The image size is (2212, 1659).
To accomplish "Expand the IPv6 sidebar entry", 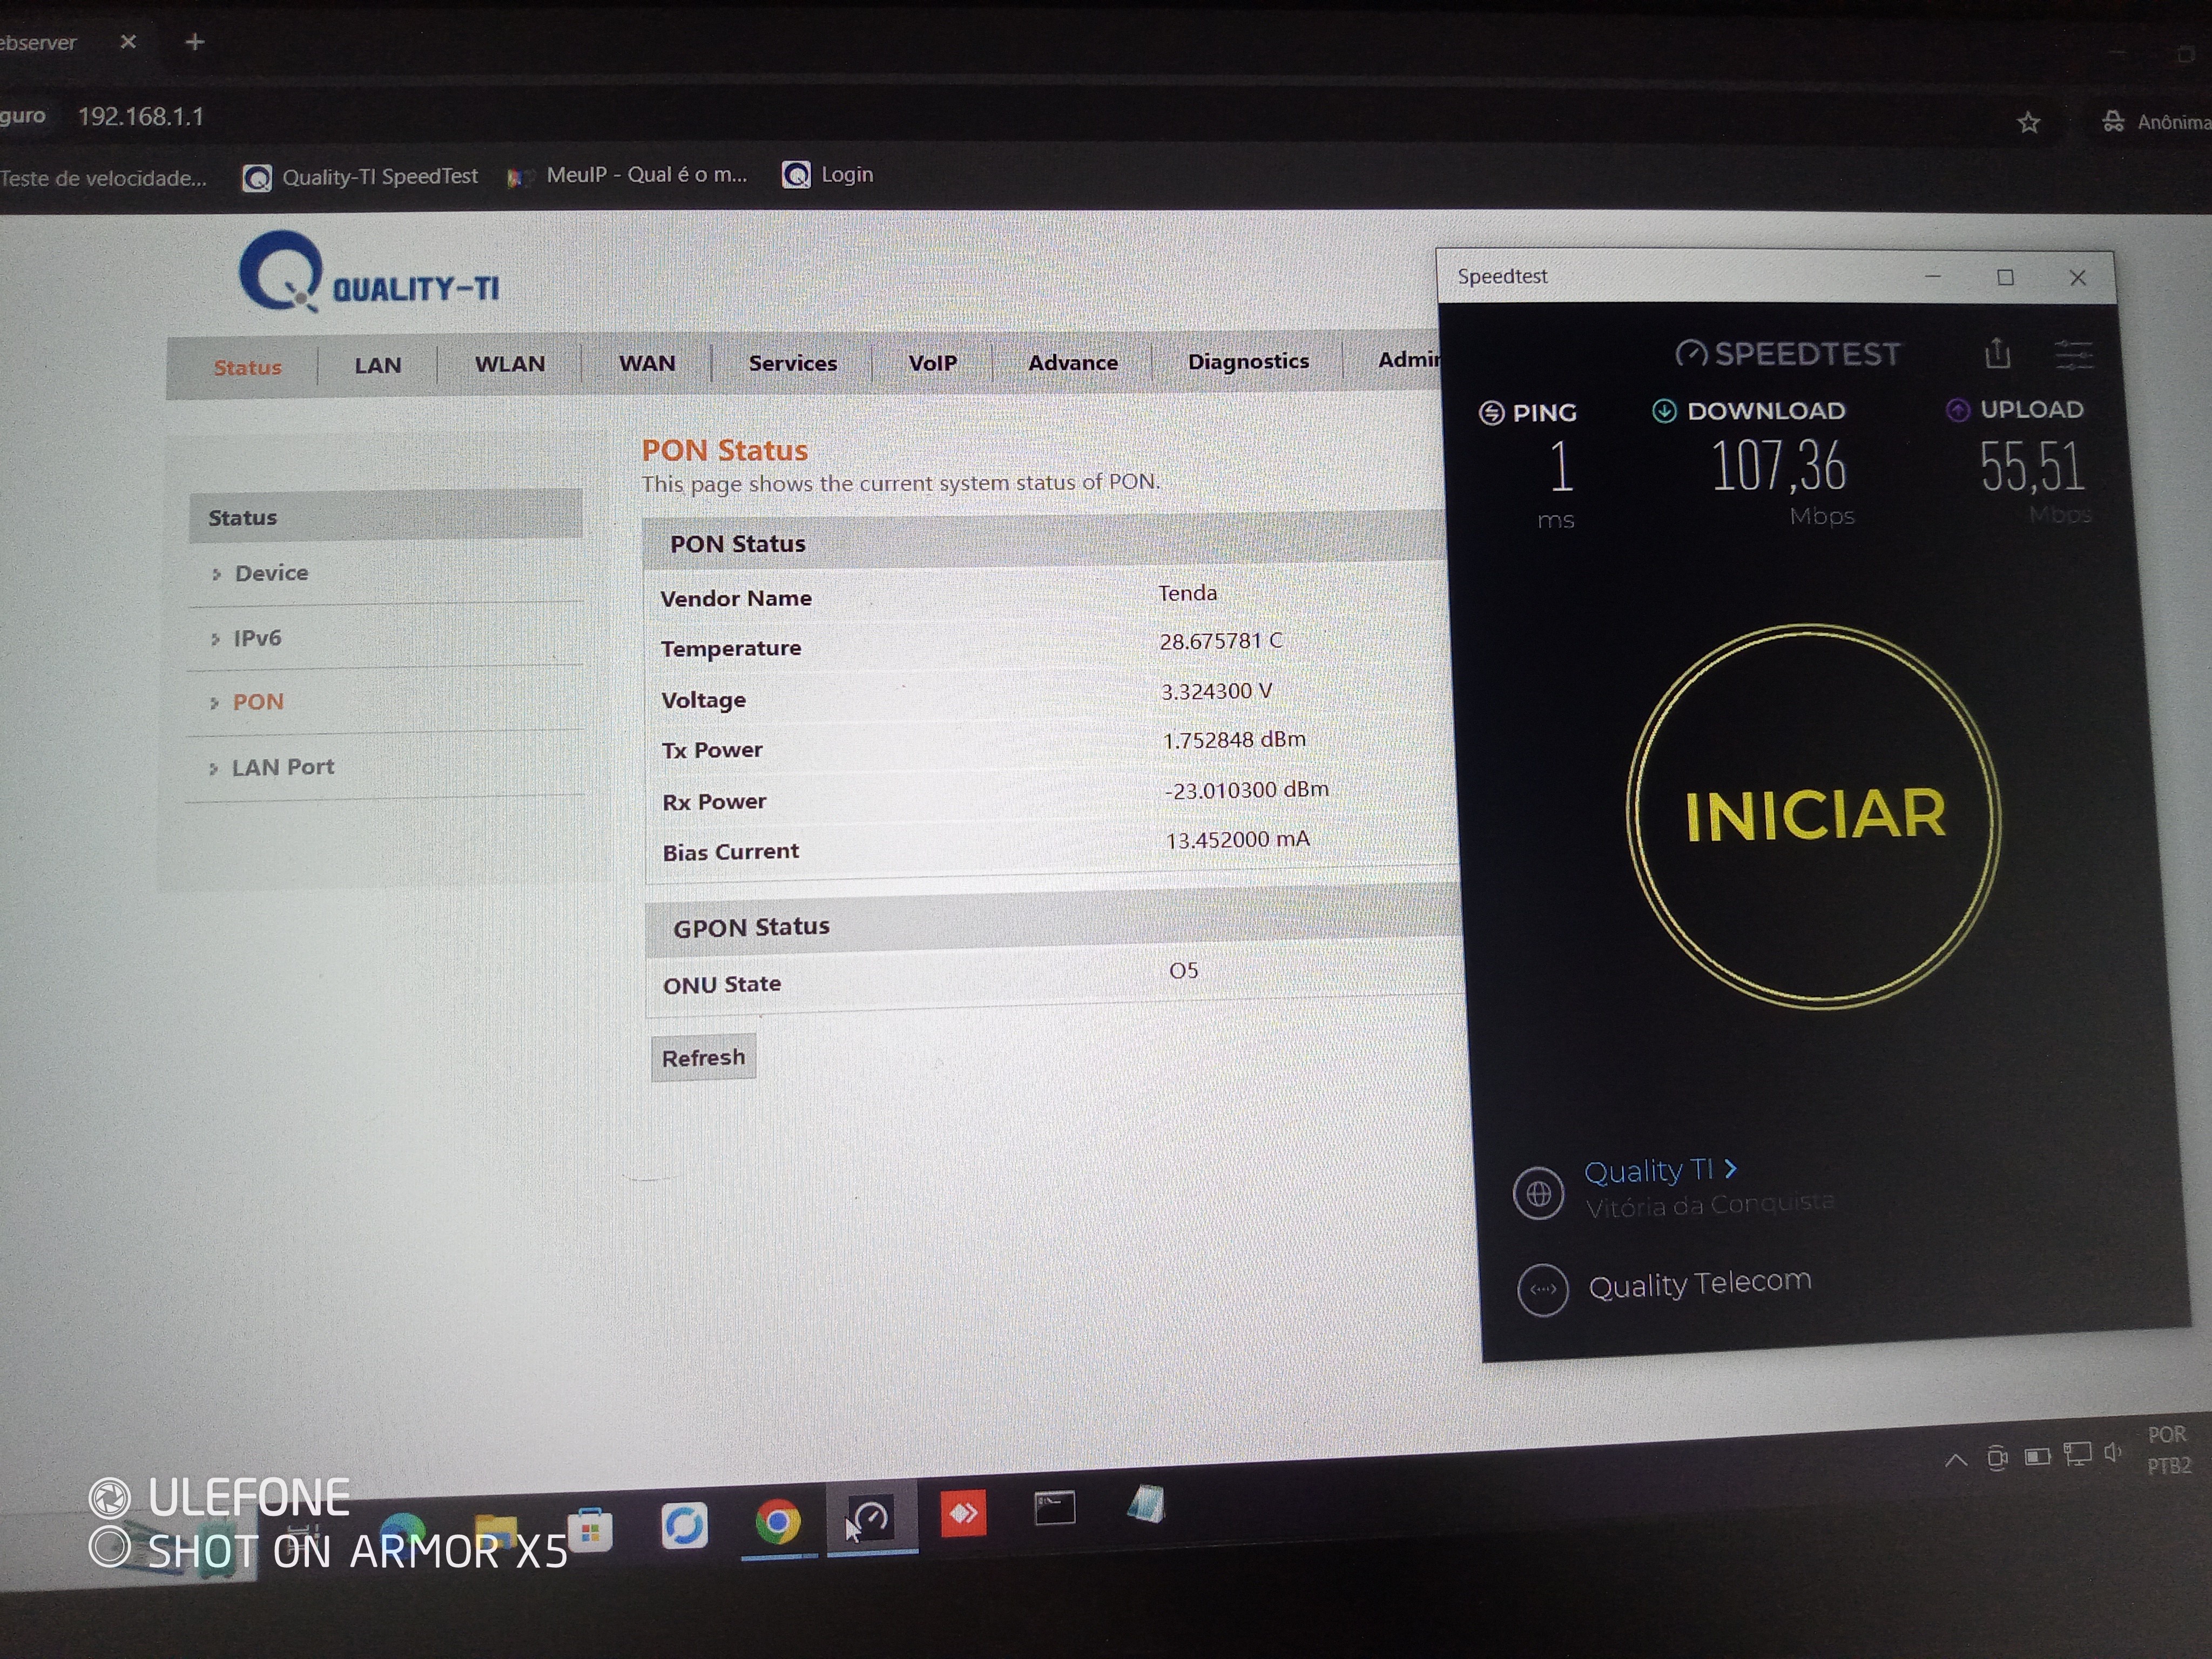I will [257, 638].
